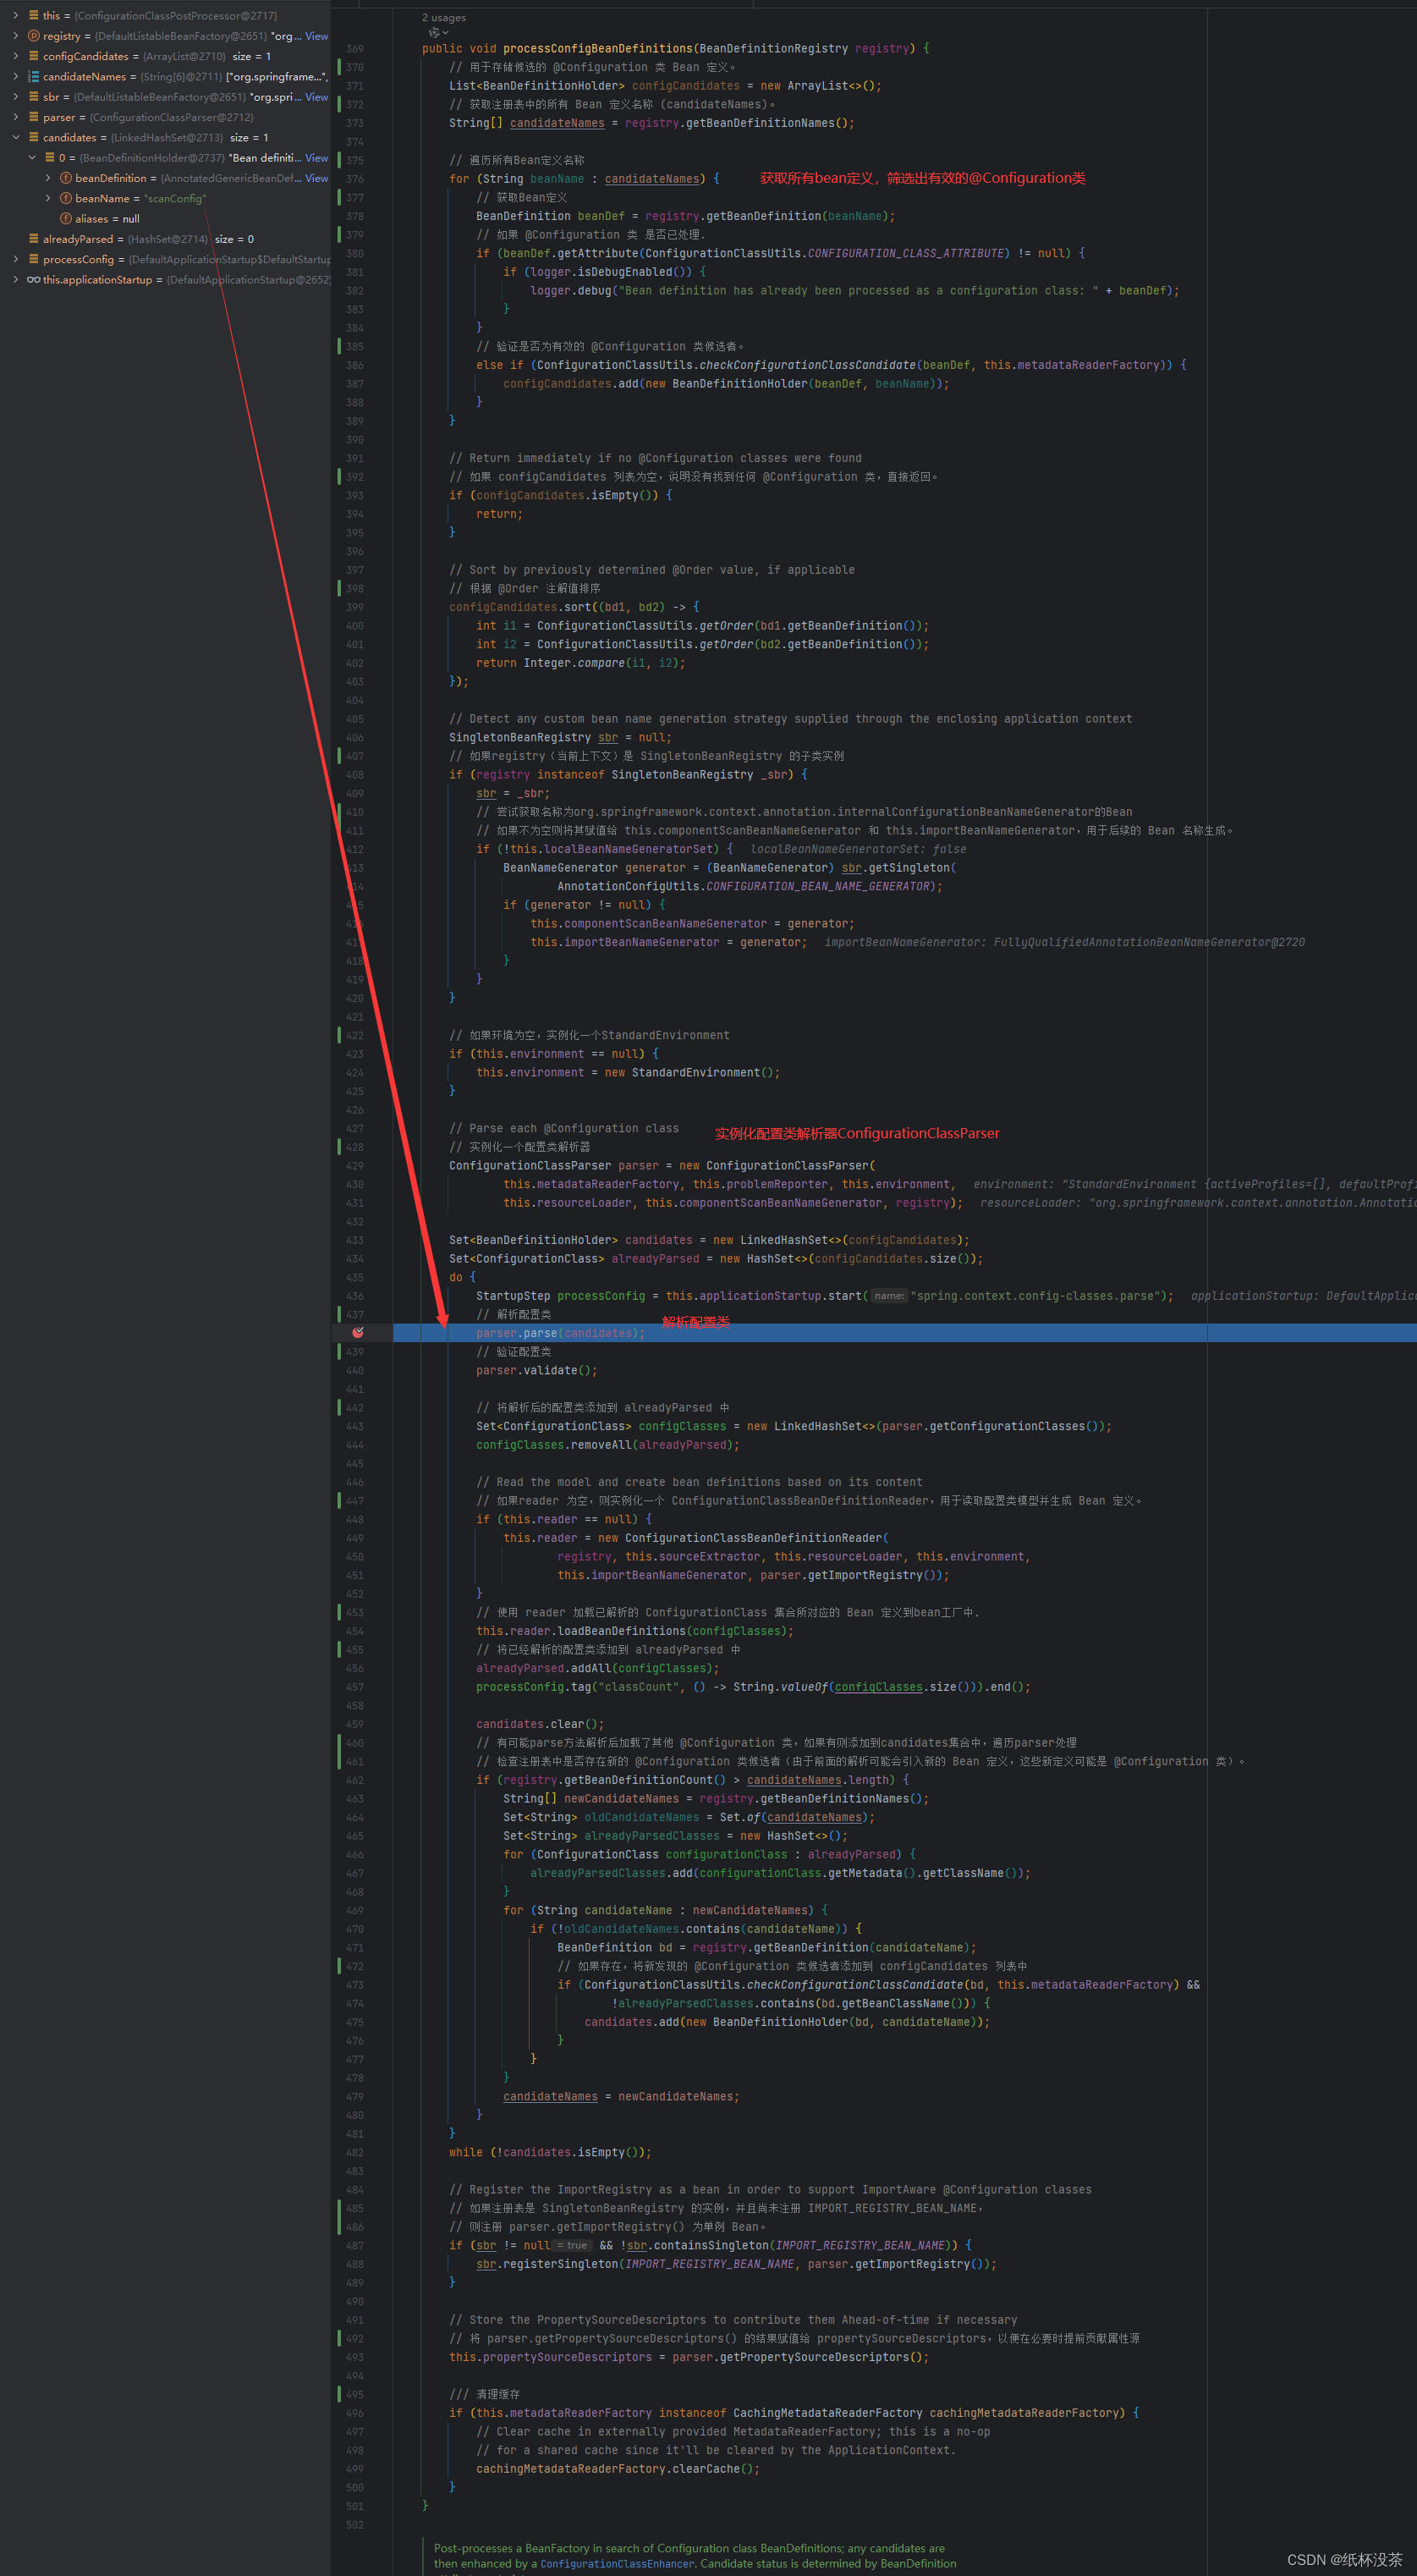This screenshot has width=1417, height=2576.
Task: Expand the registry variable node
Action: pyautogui.click(x=15, y=36)
